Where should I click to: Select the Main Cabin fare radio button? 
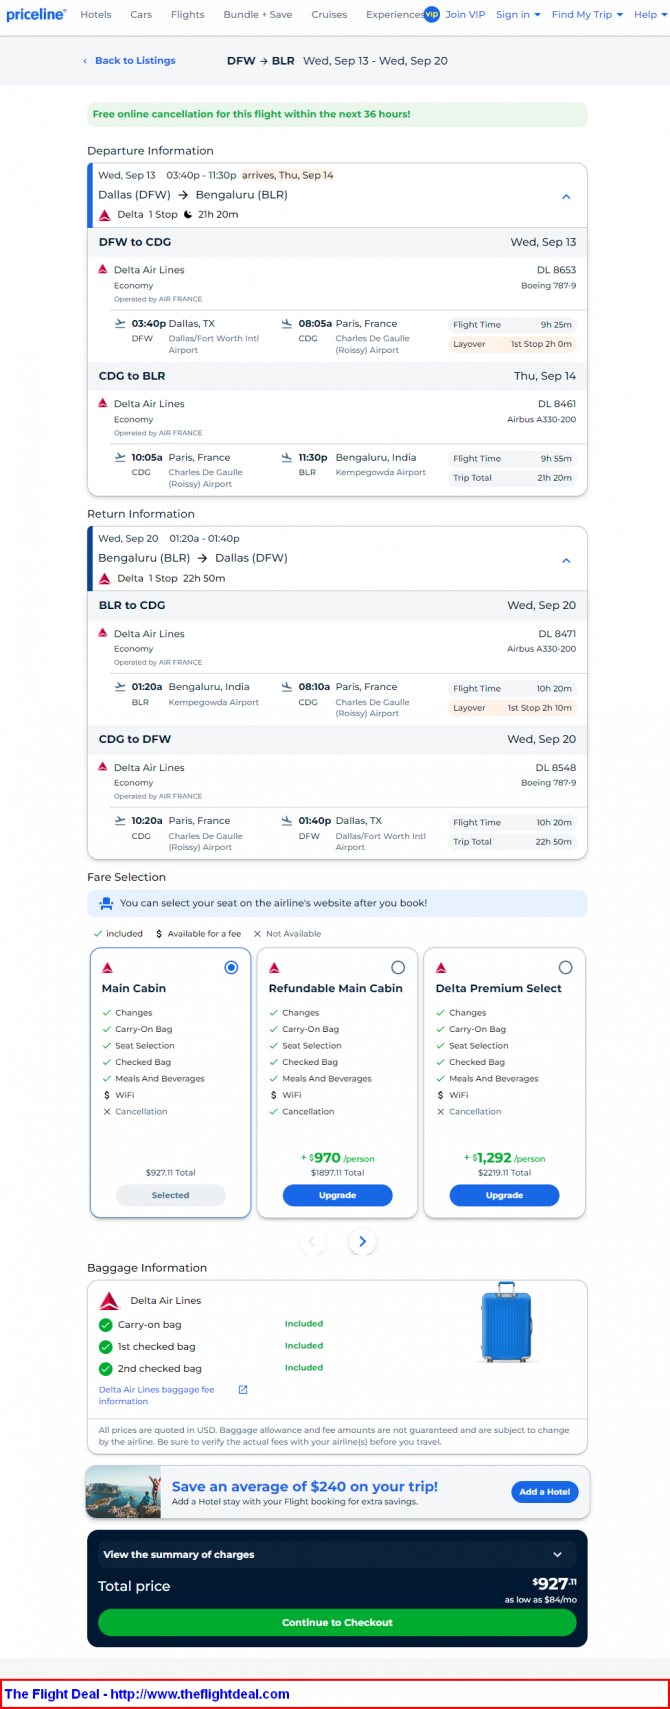(x=231, y=967)
